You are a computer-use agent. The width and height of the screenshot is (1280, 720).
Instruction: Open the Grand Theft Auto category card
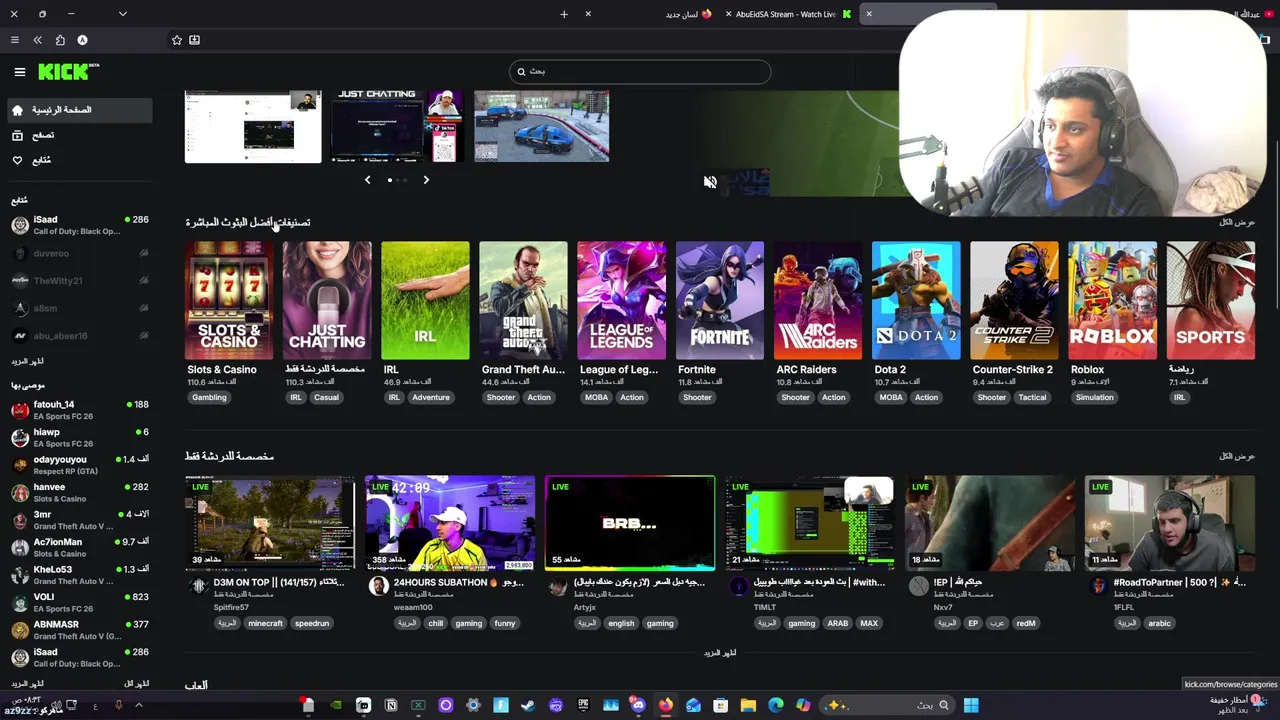(x=523, y=300)
